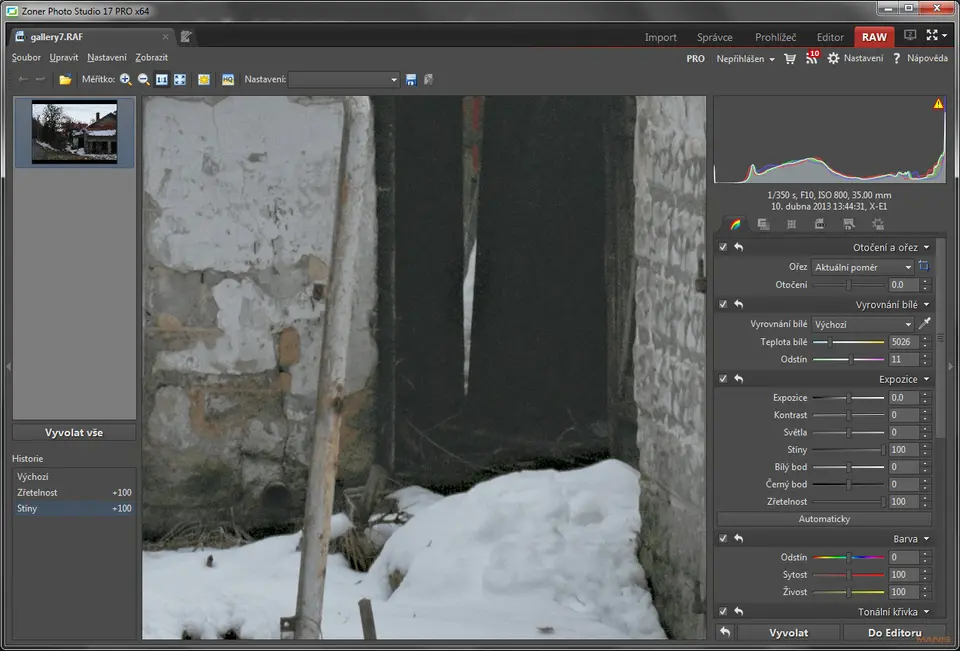The height and width of the screenshot is (651, 960).
Task: Open the Vyrovnání bílé preset dropdown
Action: [x=862, y=324]
